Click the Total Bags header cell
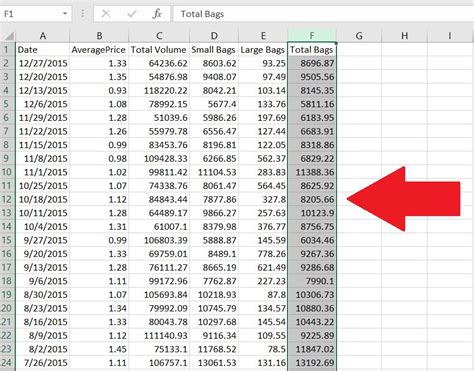 (312, 50)
